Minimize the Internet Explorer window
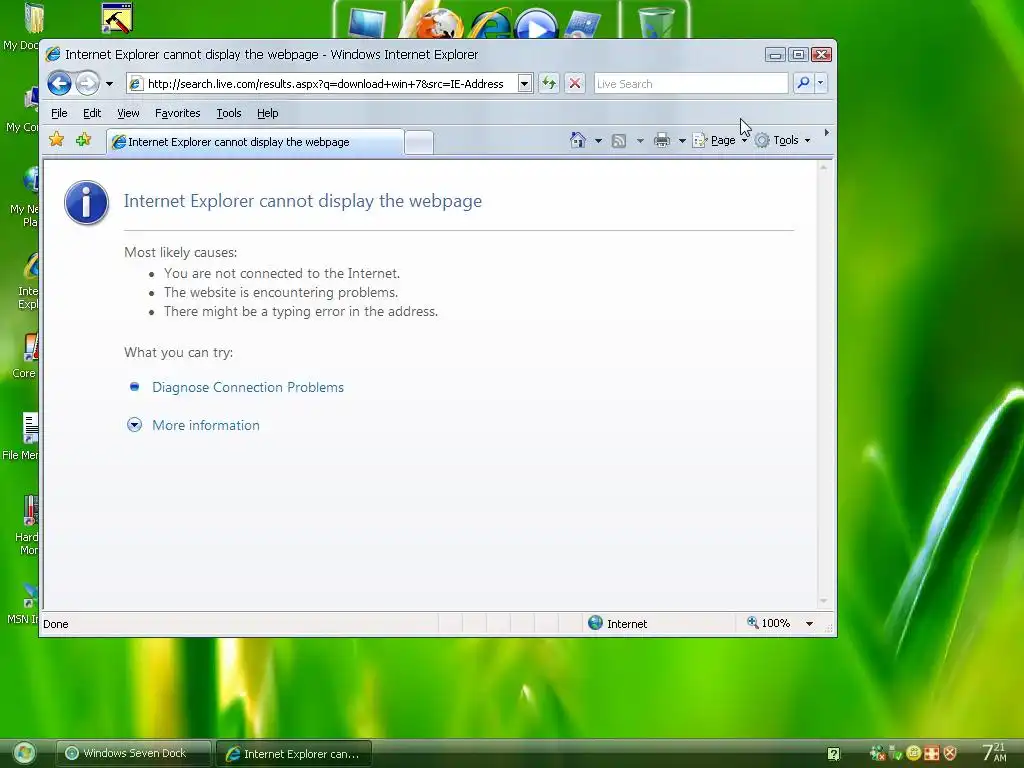Screen dimensions: 1024x768 pyautogui.click(x=775, y=55)
